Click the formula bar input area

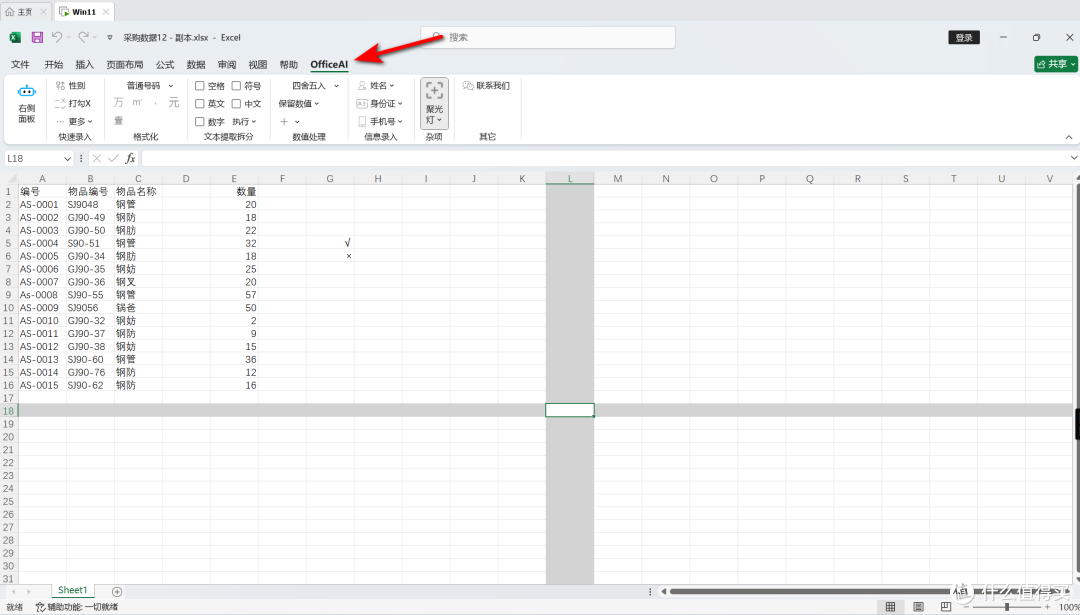[605, 158]
